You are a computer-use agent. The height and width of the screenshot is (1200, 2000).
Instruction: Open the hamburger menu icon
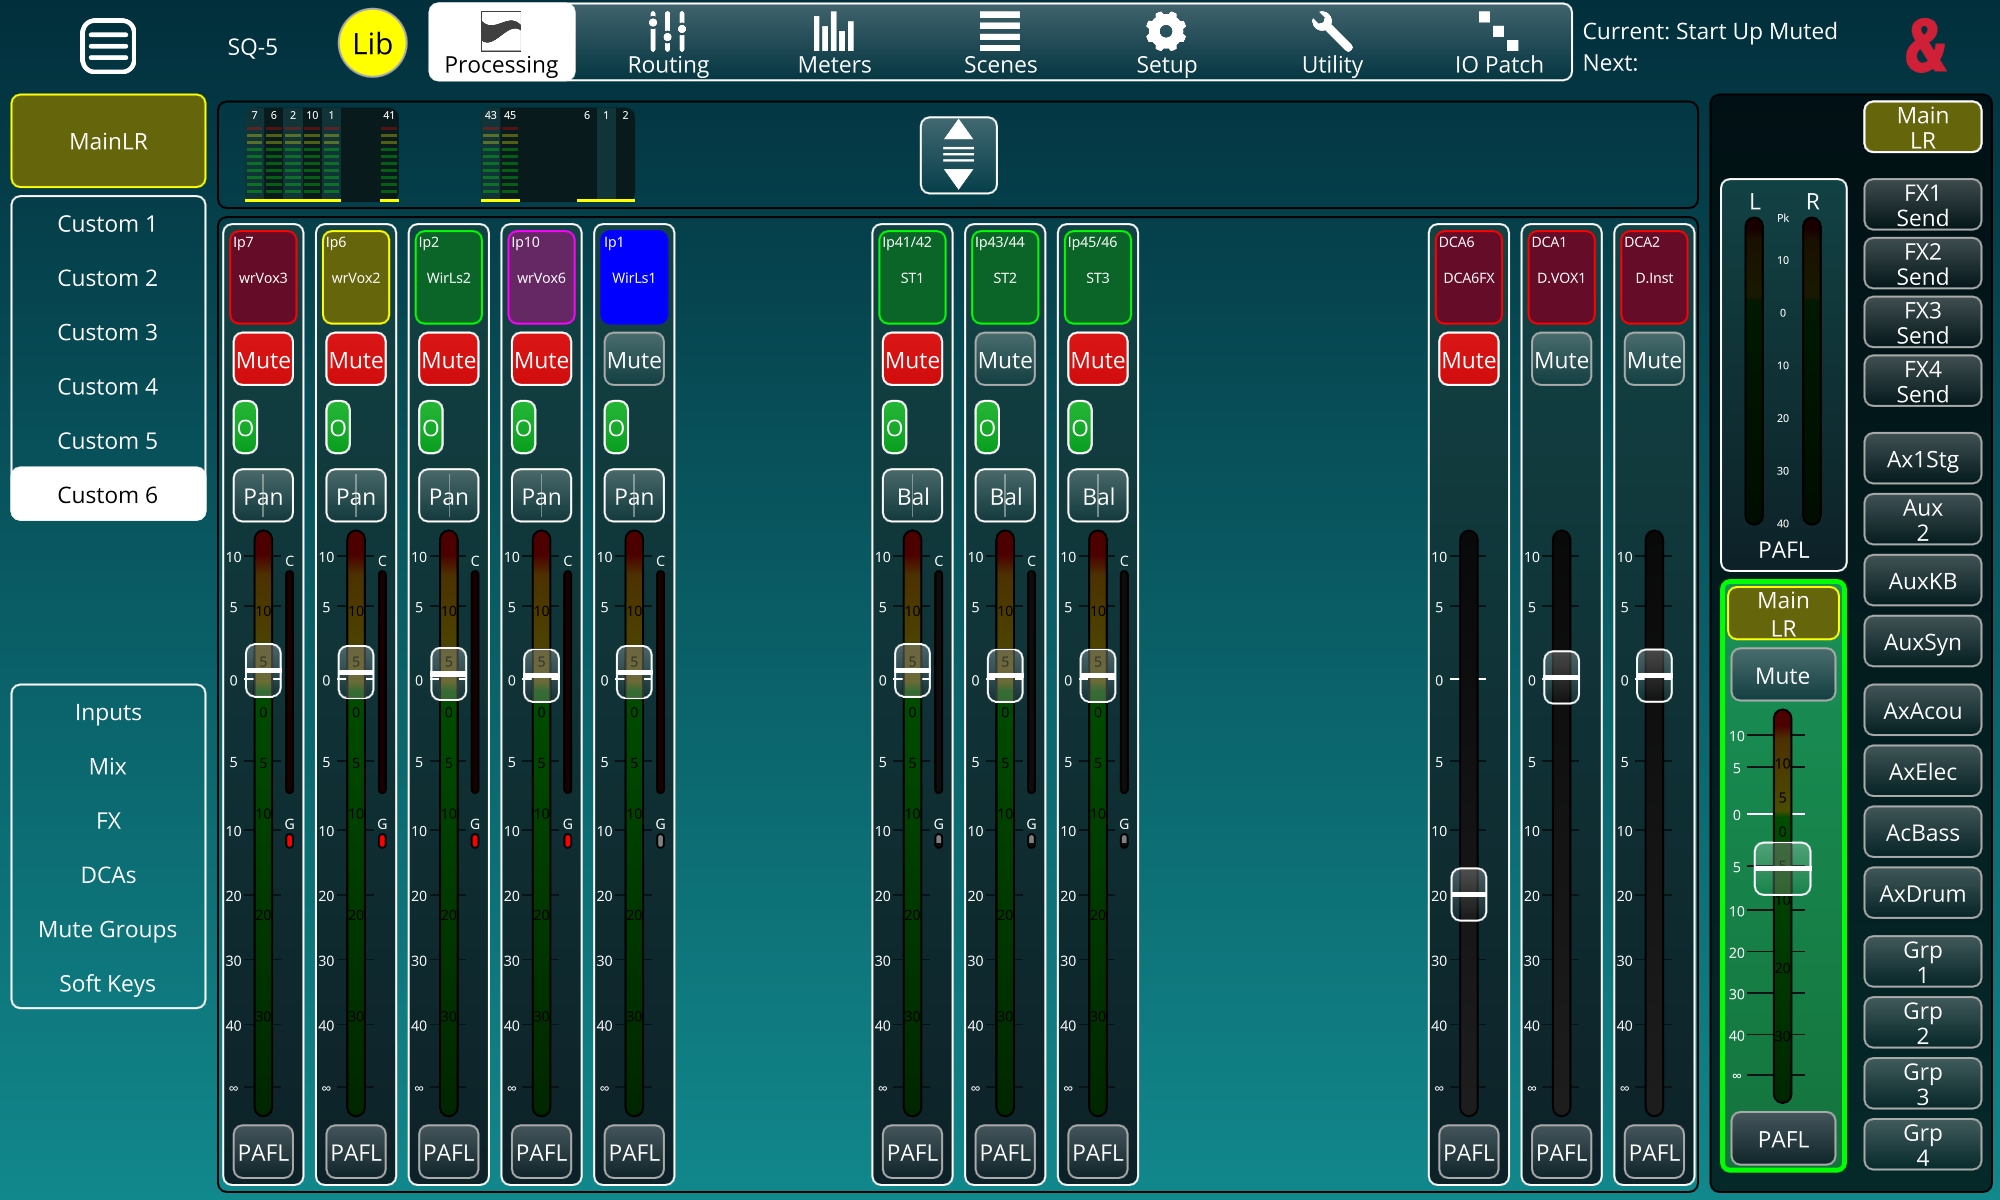tap(107, 46)
